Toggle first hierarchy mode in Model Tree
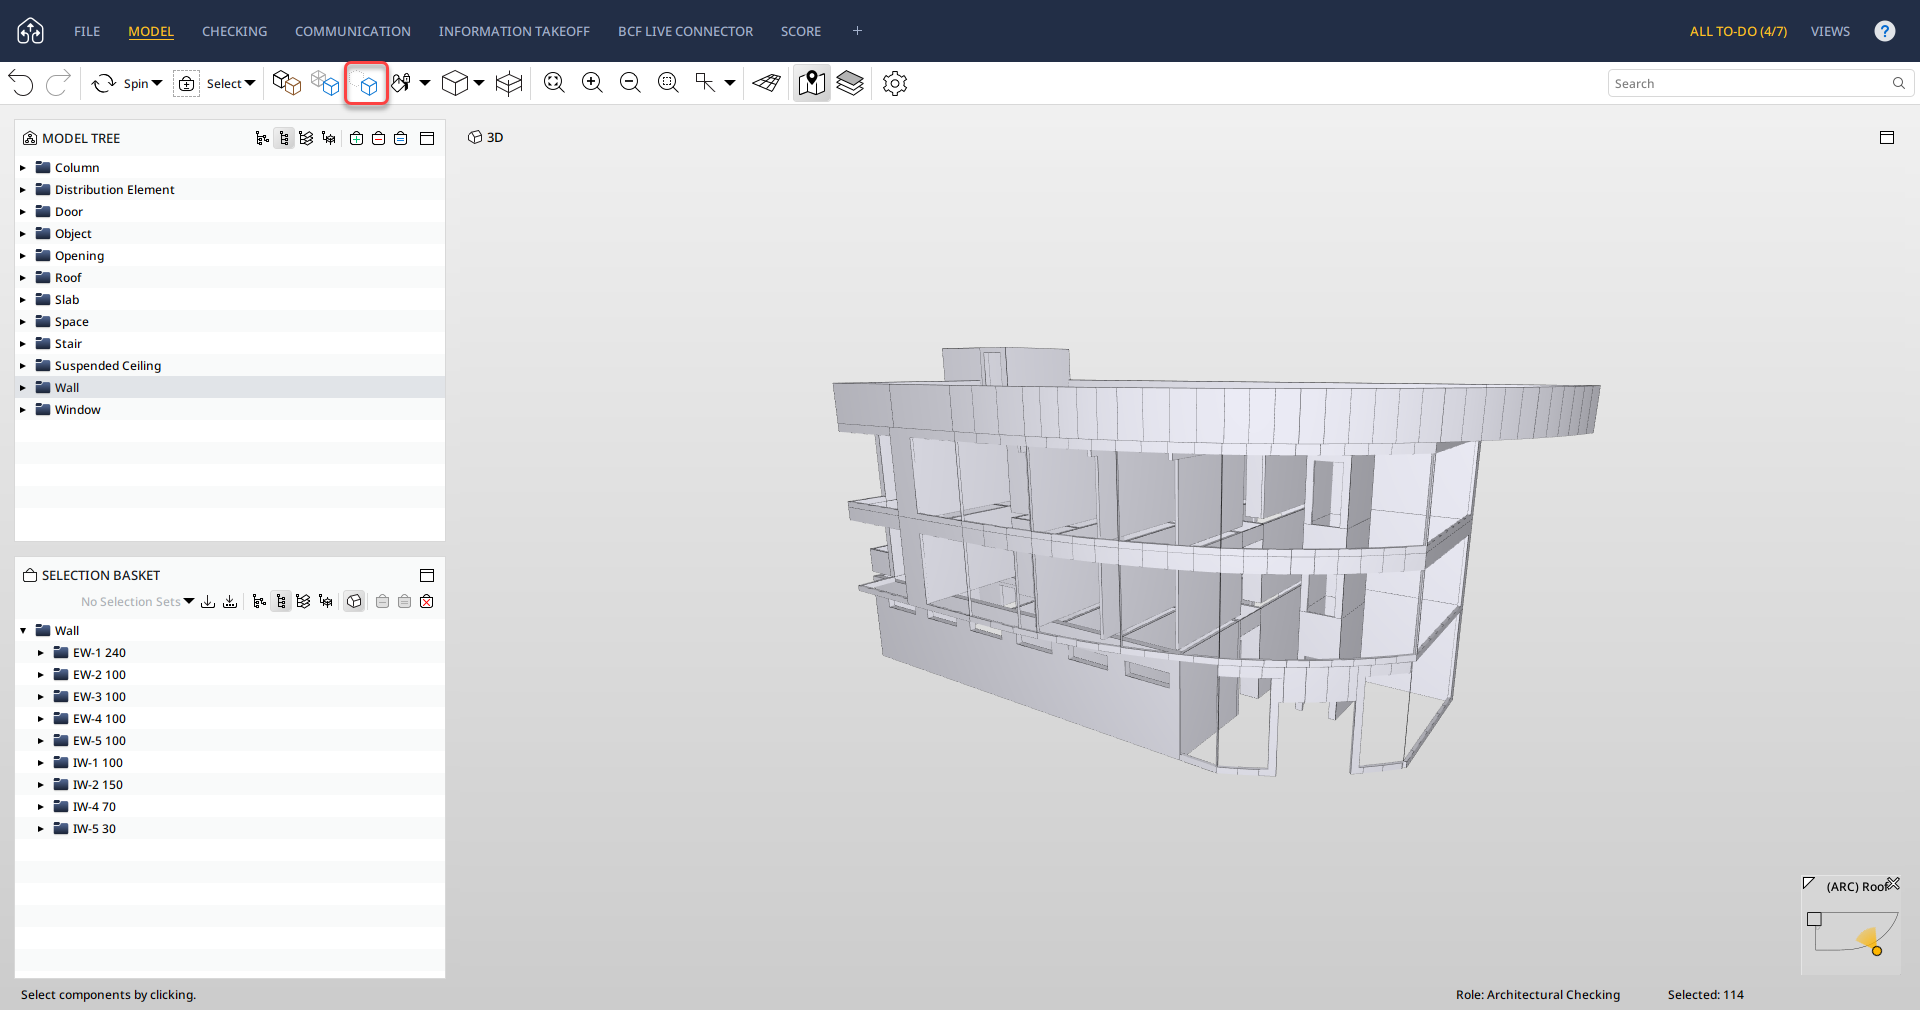The image size is (1920, 1010). pyautogui.click(x=262, y=138)
